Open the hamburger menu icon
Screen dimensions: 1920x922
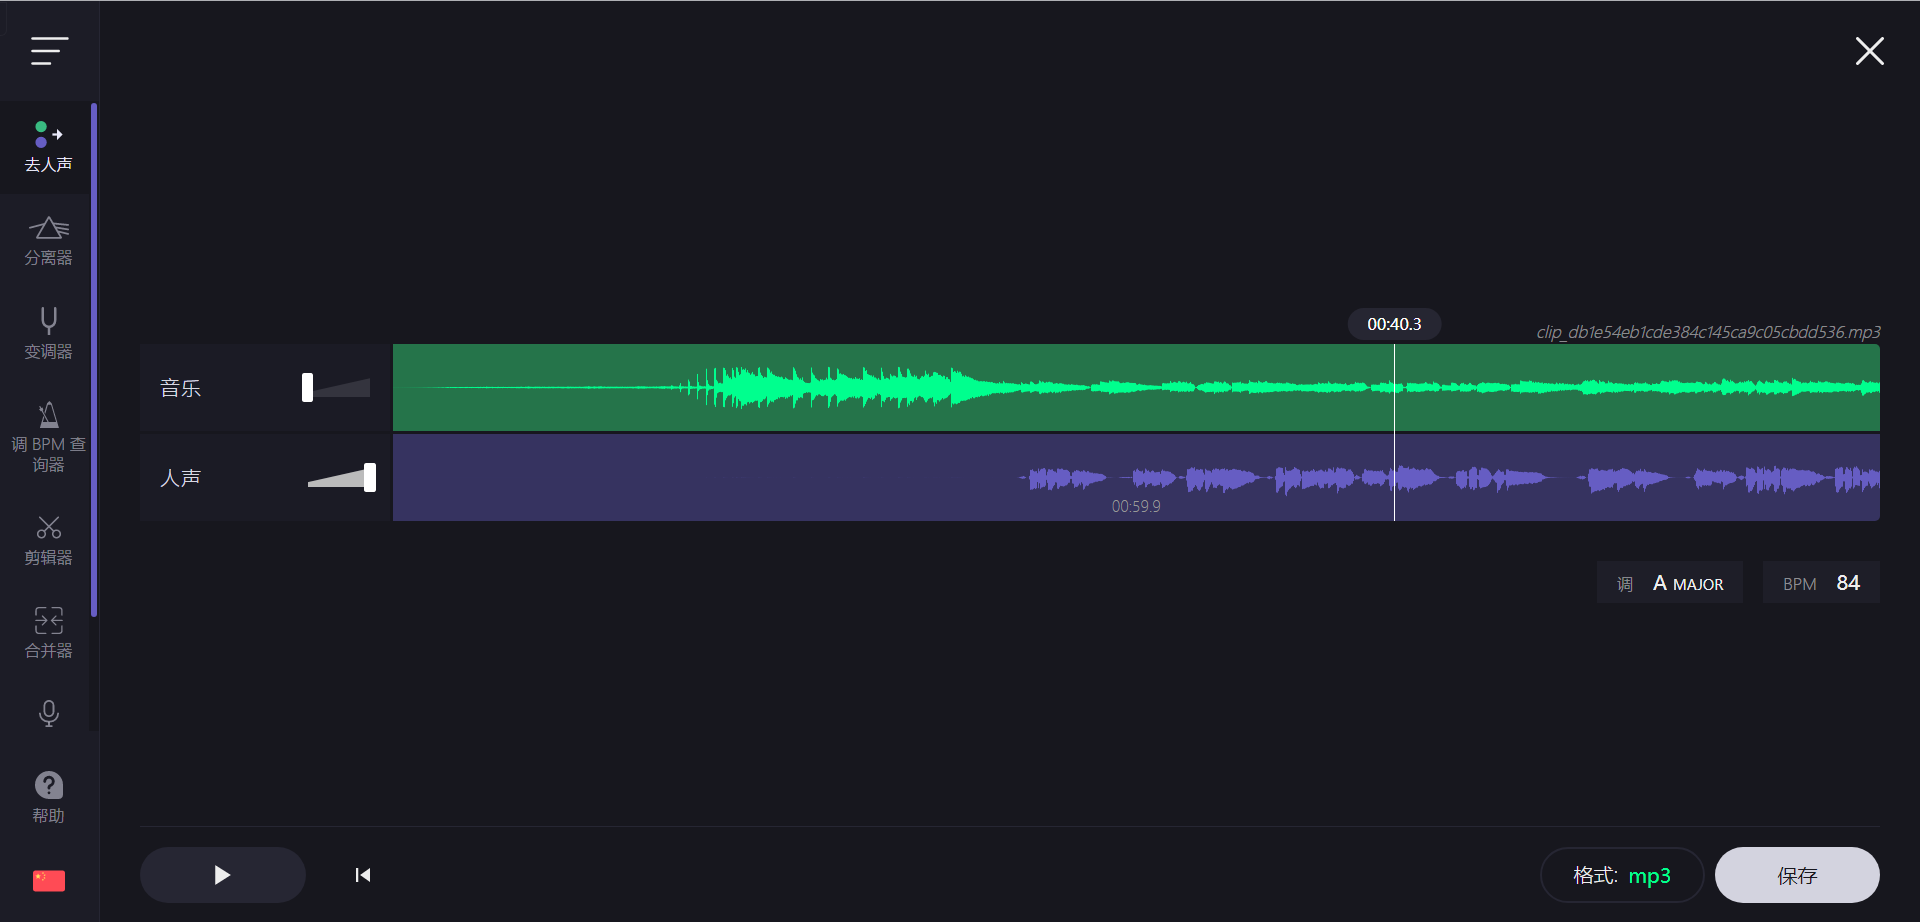click(x=49, y=51)
